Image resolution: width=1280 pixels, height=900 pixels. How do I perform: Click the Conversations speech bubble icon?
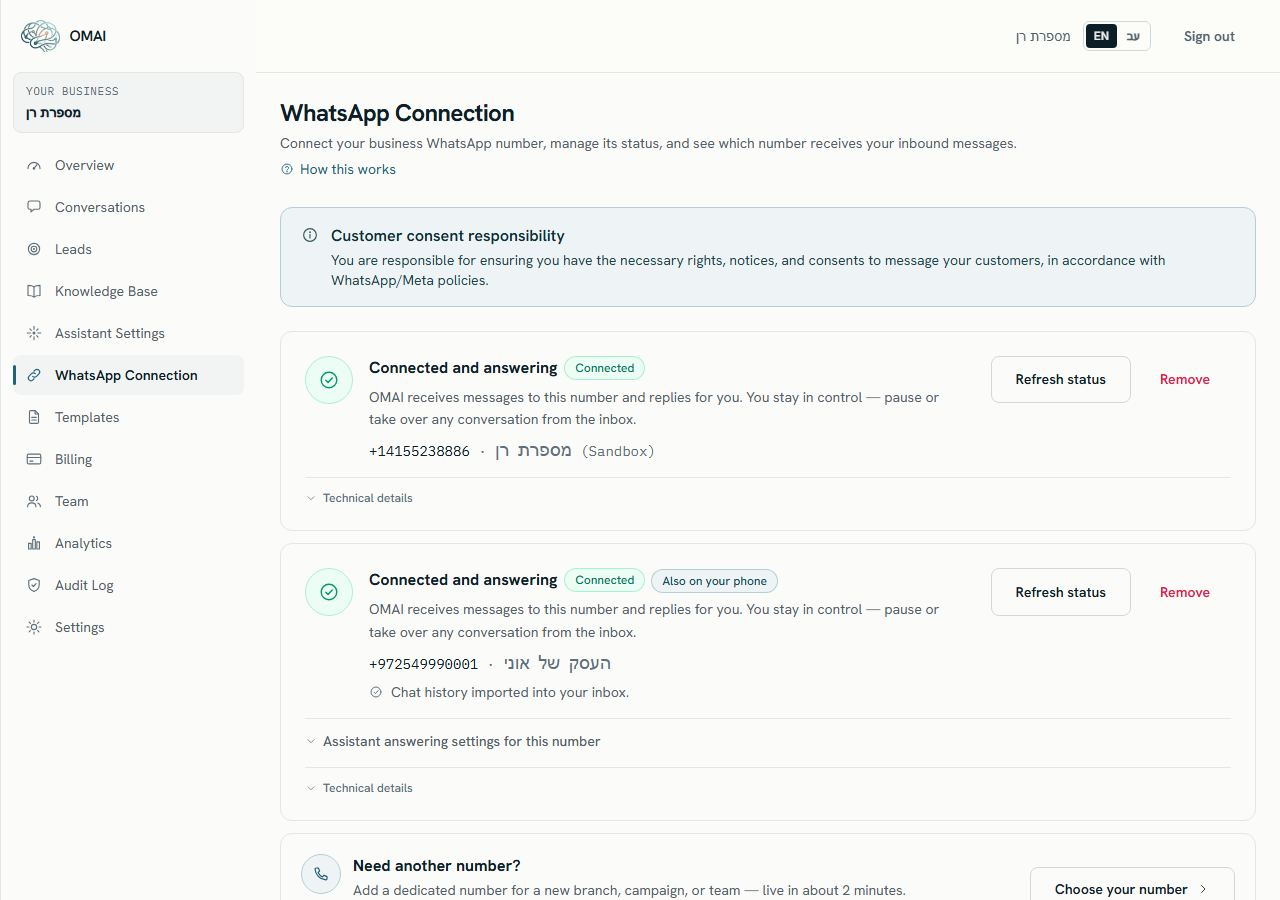[x=34, y=208]
